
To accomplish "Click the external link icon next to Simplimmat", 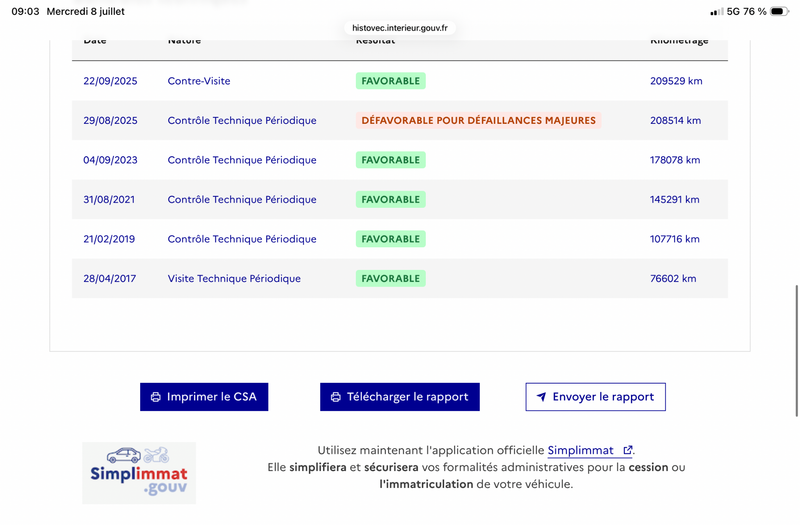I will coord(628,450).
